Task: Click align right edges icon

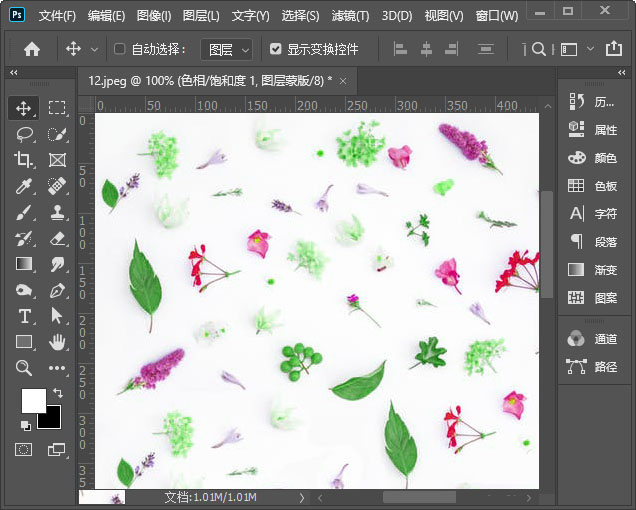Action: [x=451, y=49]
